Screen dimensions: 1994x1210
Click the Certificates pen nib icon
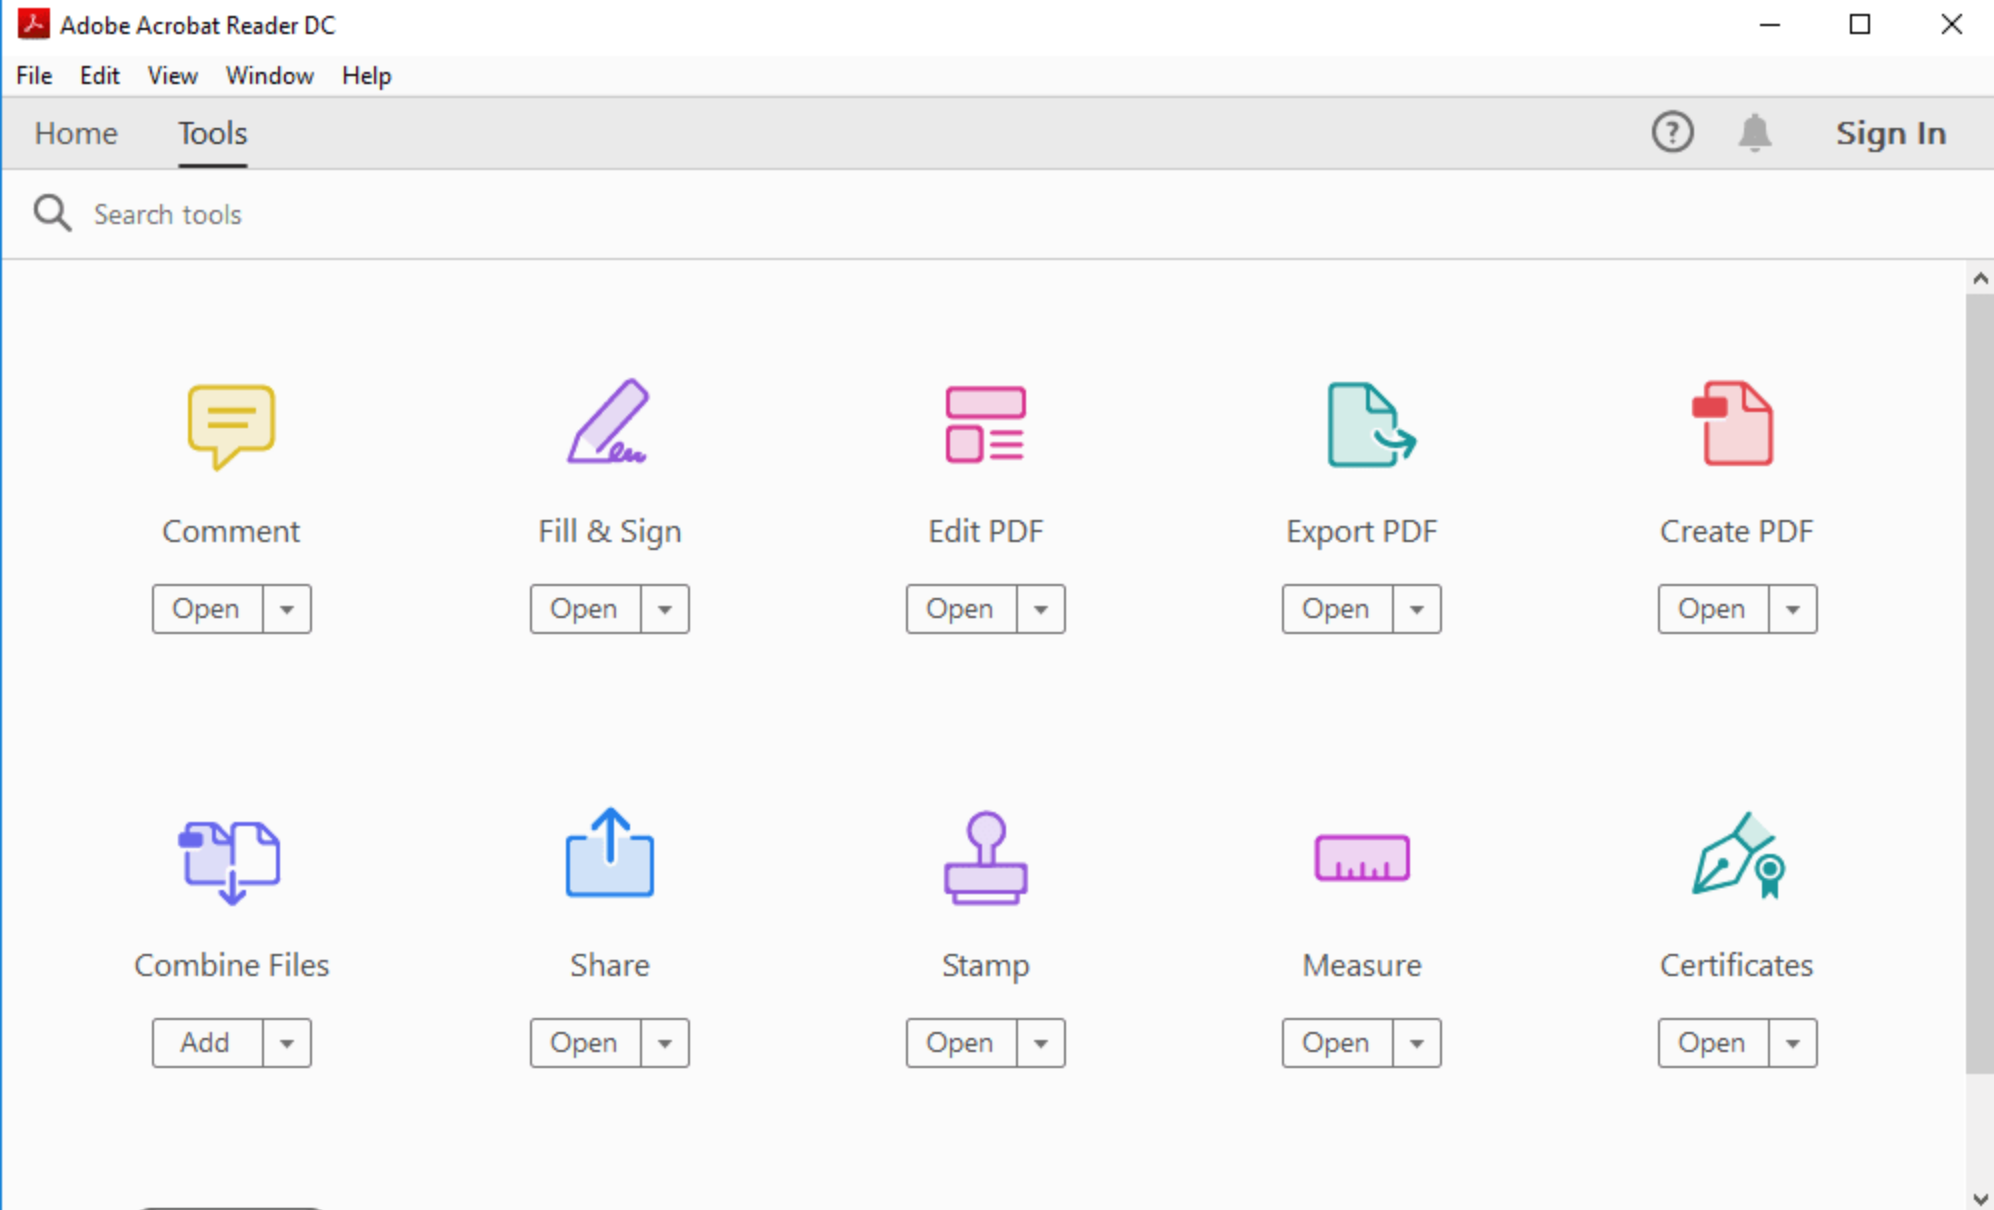point(1739,855)
